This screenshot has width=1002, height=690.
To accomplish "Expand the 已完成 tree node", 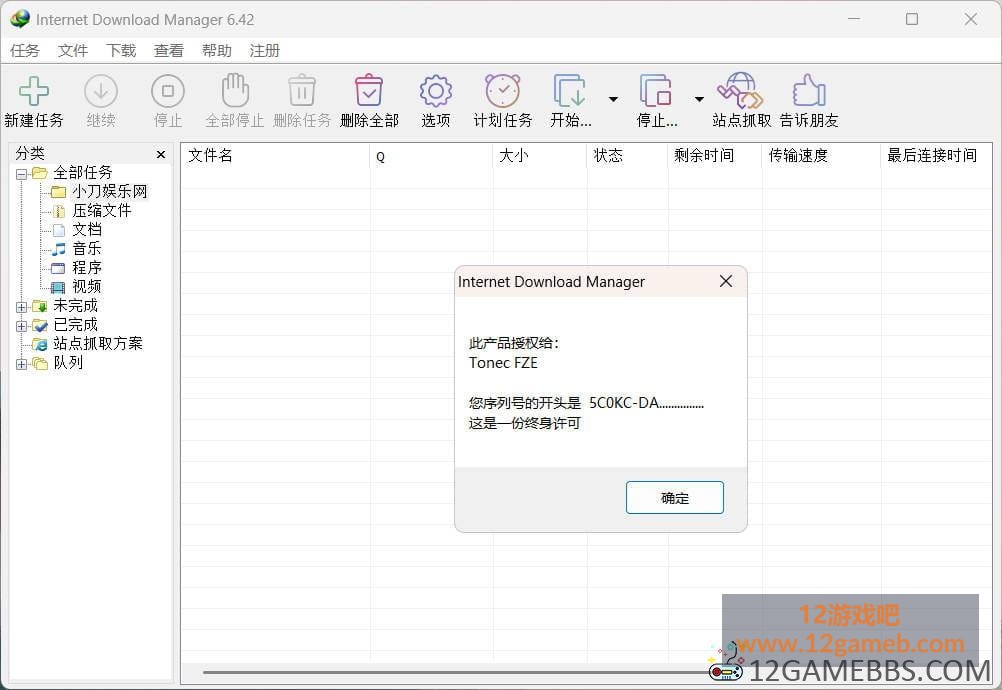I will [21, 326].
